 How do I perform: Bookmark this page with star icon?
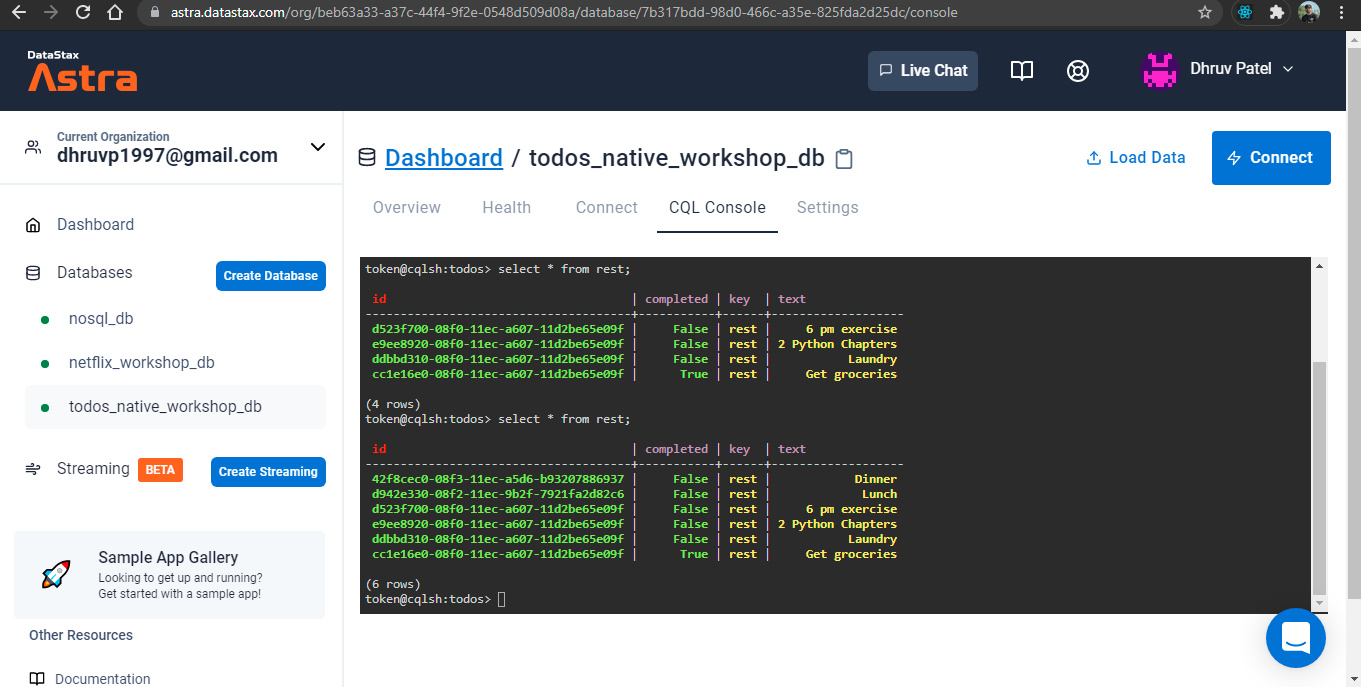[x=1205, y=13]
